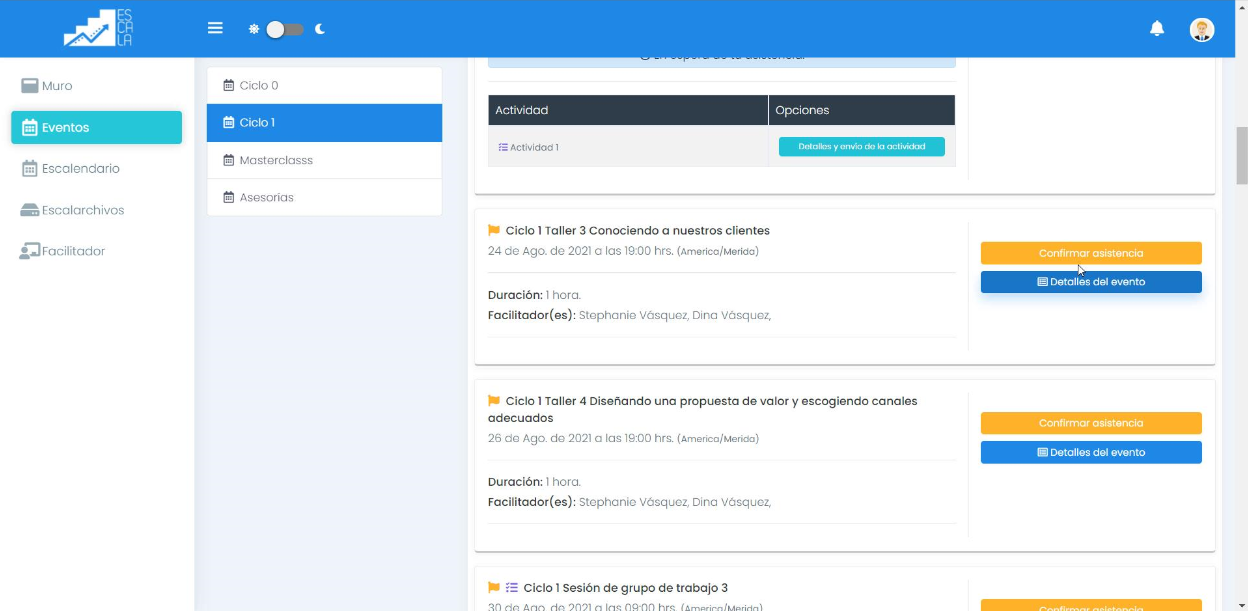This screenshot has width=1248, height=611.
Task: Click the flag icon beside Taller 3
Action: 494,231
